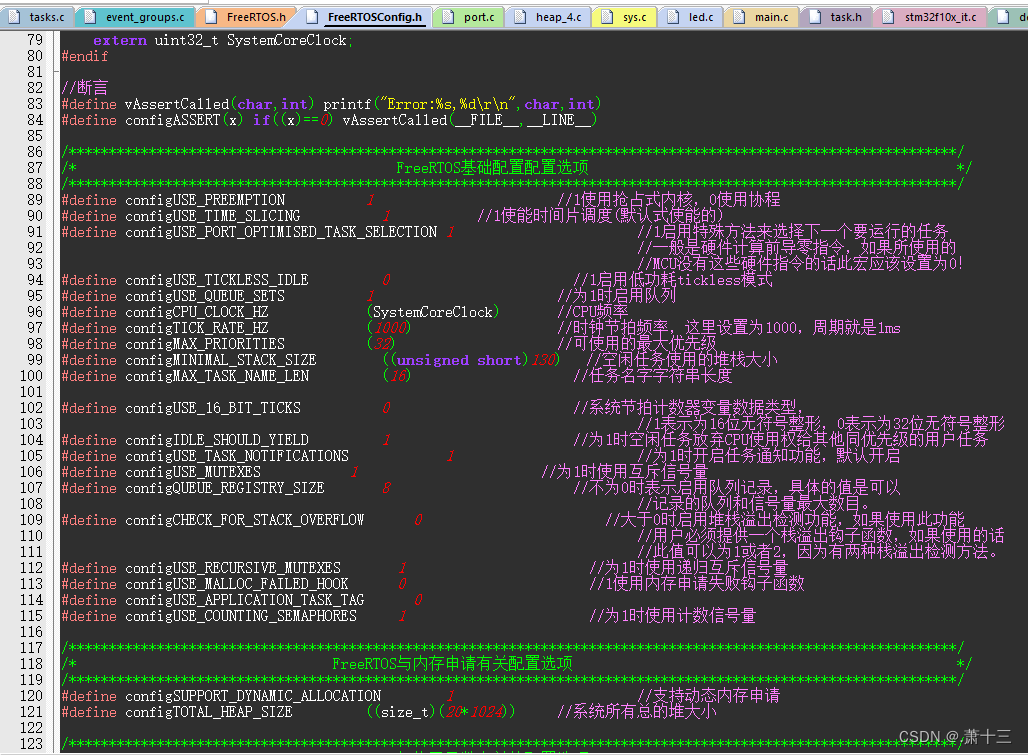The height and width of the screenshot is (755, 1028).
Task: Click line number 100 in the gutter
Action: pyautogui.click(x=34, y=375)
